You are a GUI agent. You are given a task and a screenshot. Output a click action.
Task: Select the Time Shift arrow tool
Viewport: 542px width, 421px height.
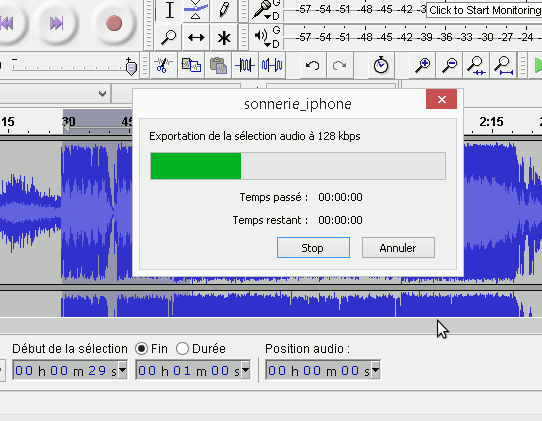pos(196,37)
